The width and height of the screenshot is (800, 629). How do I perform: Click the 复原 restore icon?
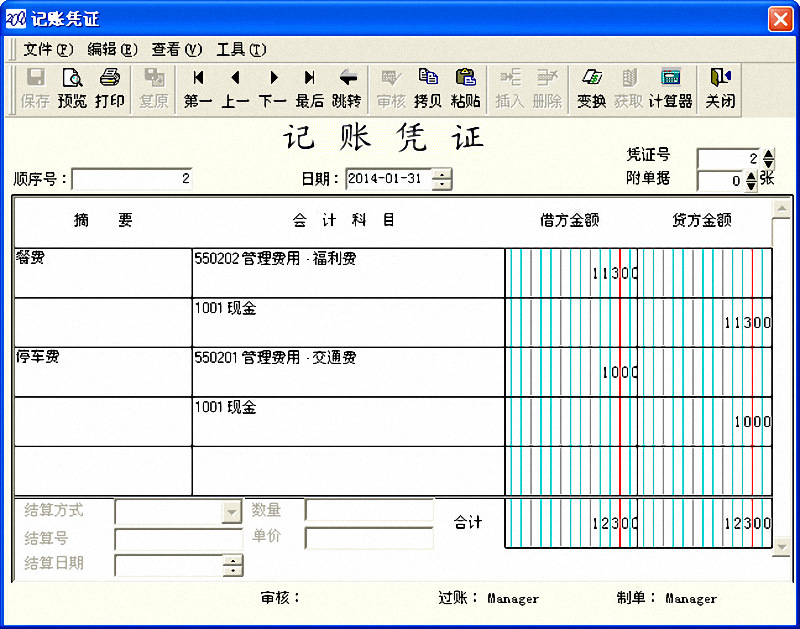154,89
